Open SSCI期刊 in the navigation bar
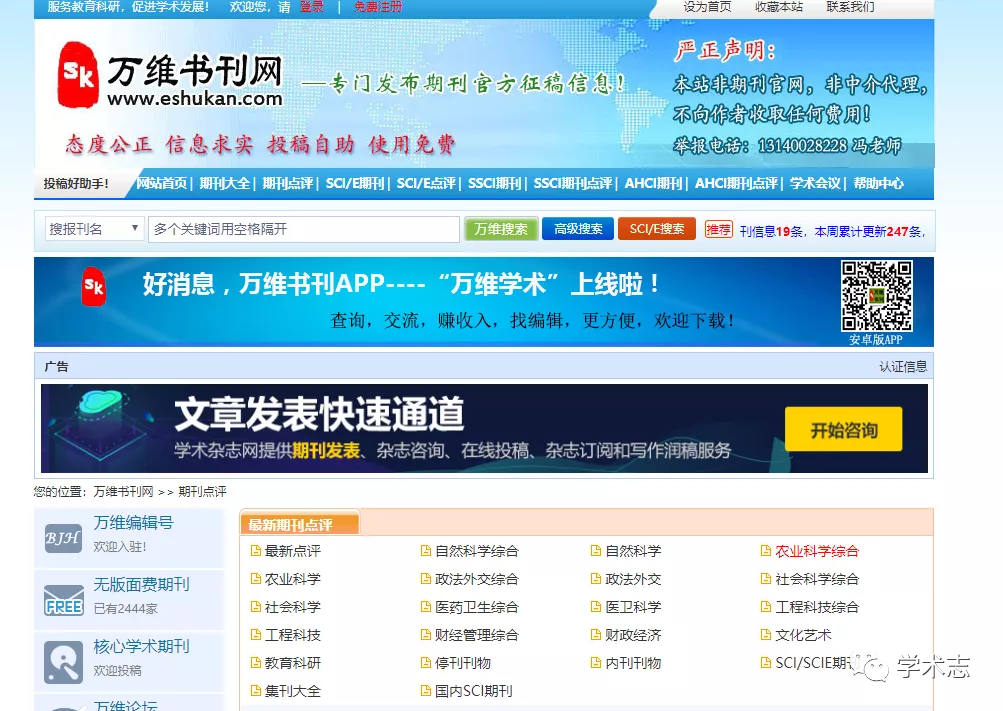 (x=494, y=184)
